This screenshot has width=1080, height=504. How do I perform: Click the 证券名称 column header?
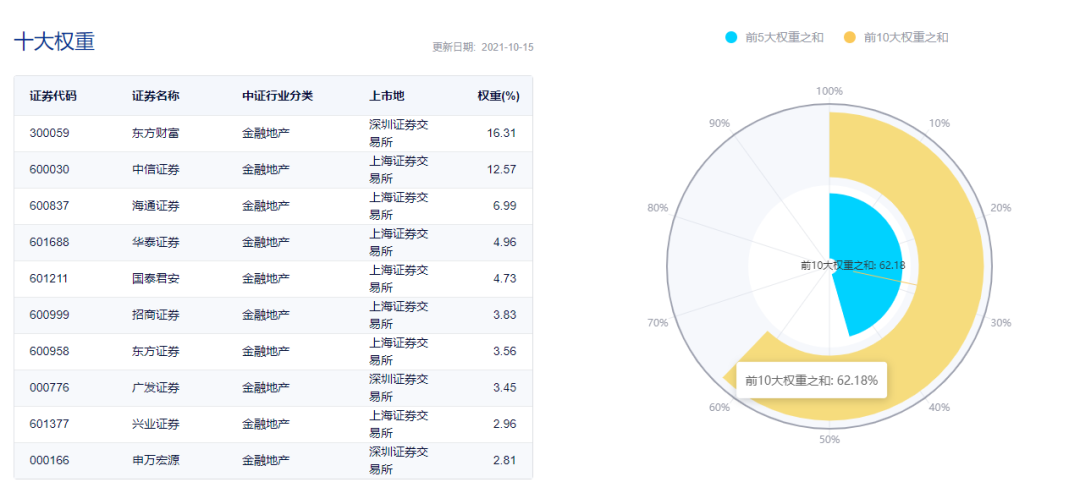[x=156, y=96]
